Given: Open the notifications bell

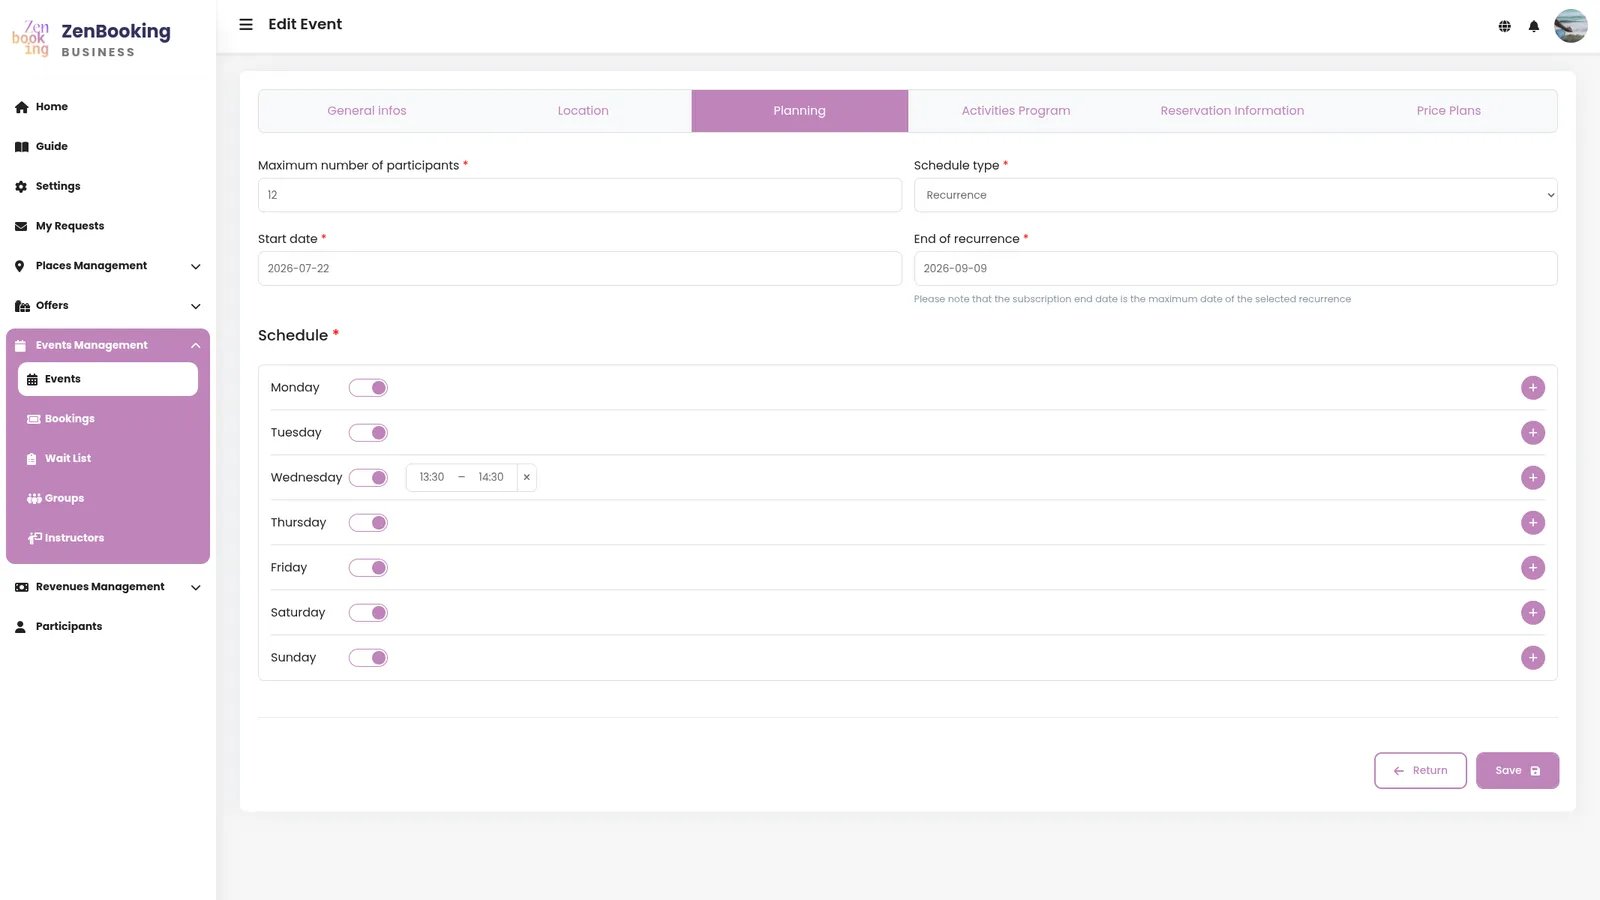Looking at the screenshot, I should (x=1533, y=26).
